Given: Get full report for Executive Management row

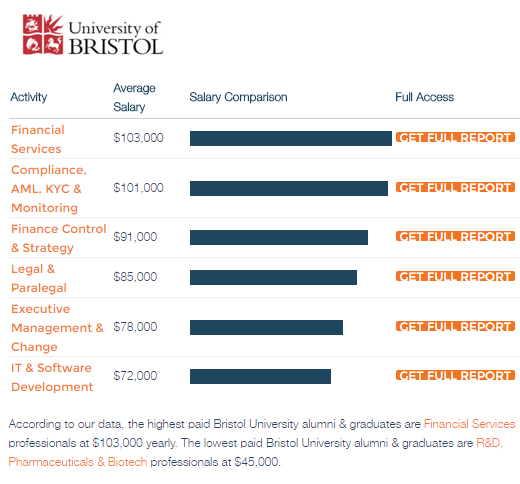Looking at the screenshot, I should coord(455,326).
